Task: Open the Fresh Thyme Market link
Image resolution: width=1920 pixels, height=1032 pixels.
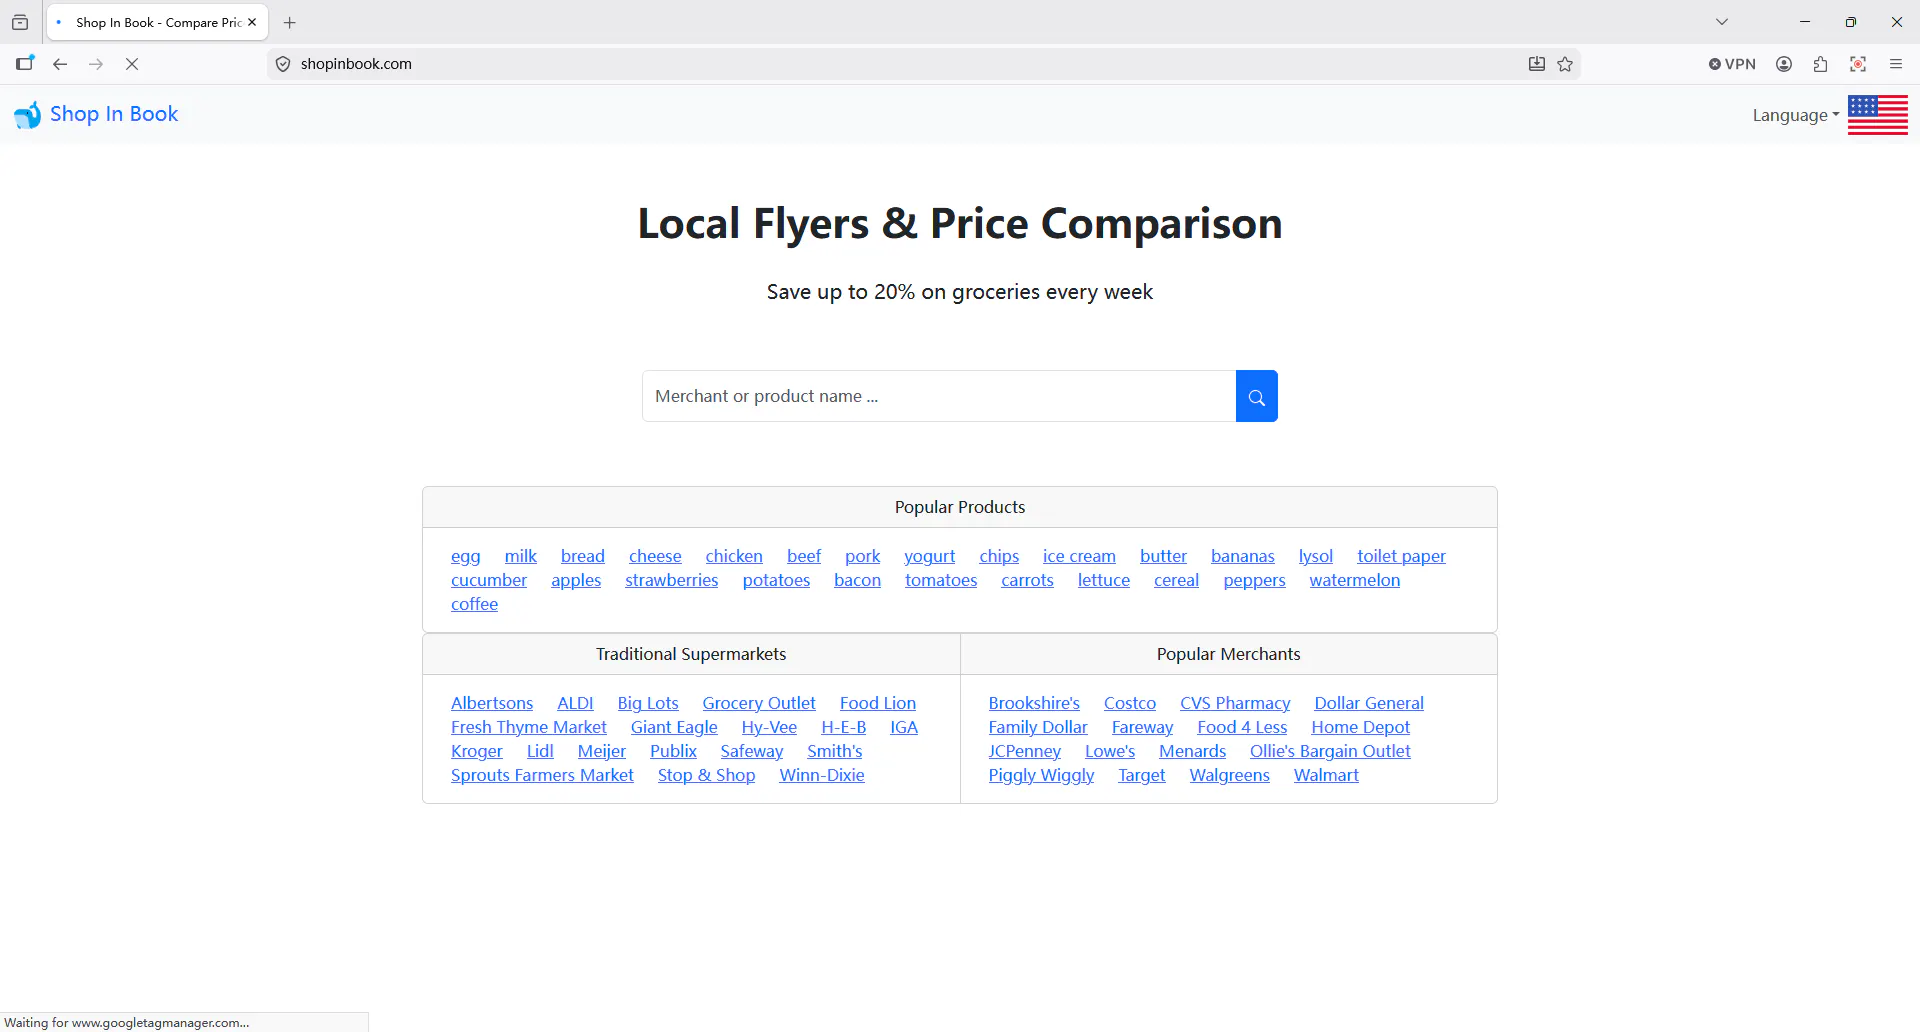Action: (528, 727)
